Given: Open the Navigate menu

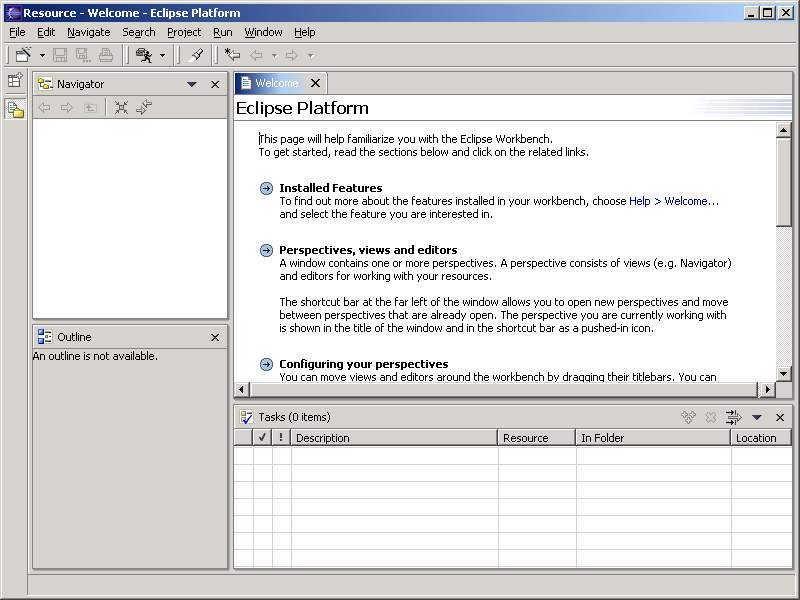Looking at the screenshot, I should pos(89,32).
